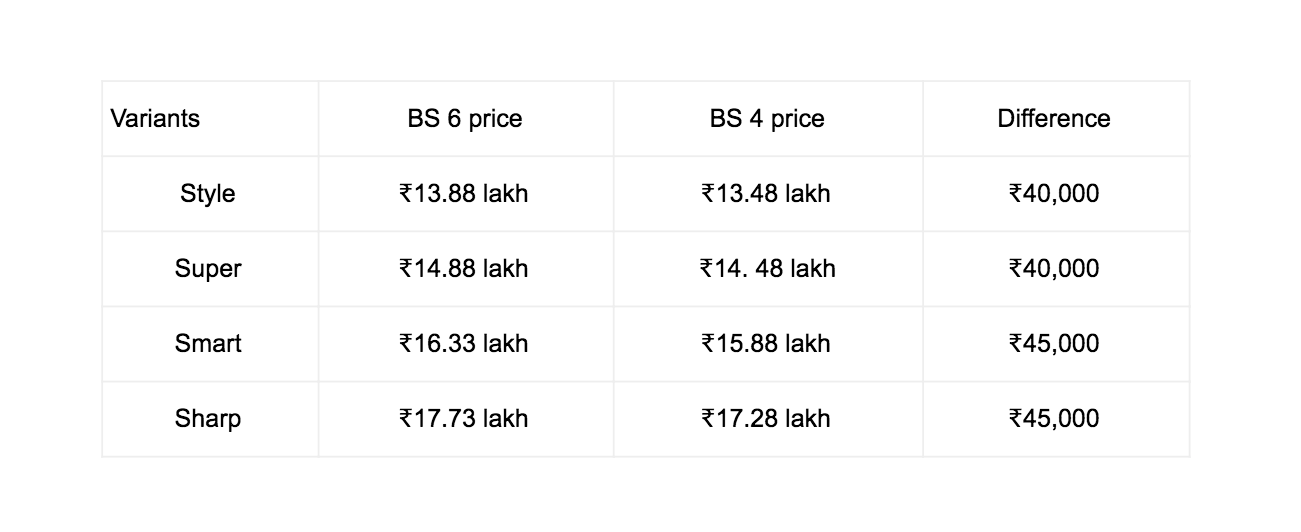Click the Variants column header

155,119
